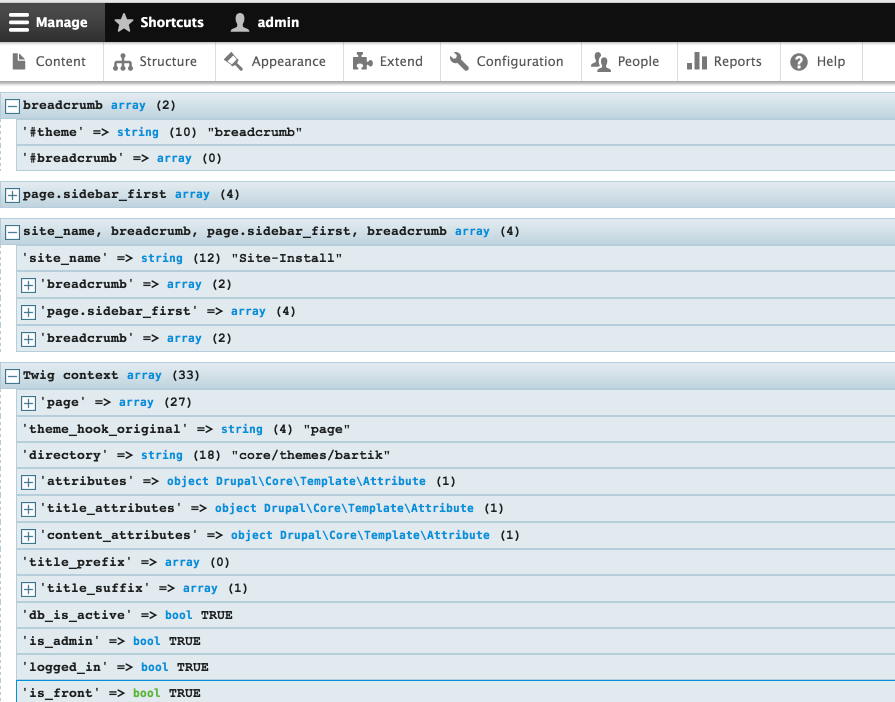Select the 'is_front' bool TRUE row
Viewport: 895px width, 702px height.
[455, 692]
